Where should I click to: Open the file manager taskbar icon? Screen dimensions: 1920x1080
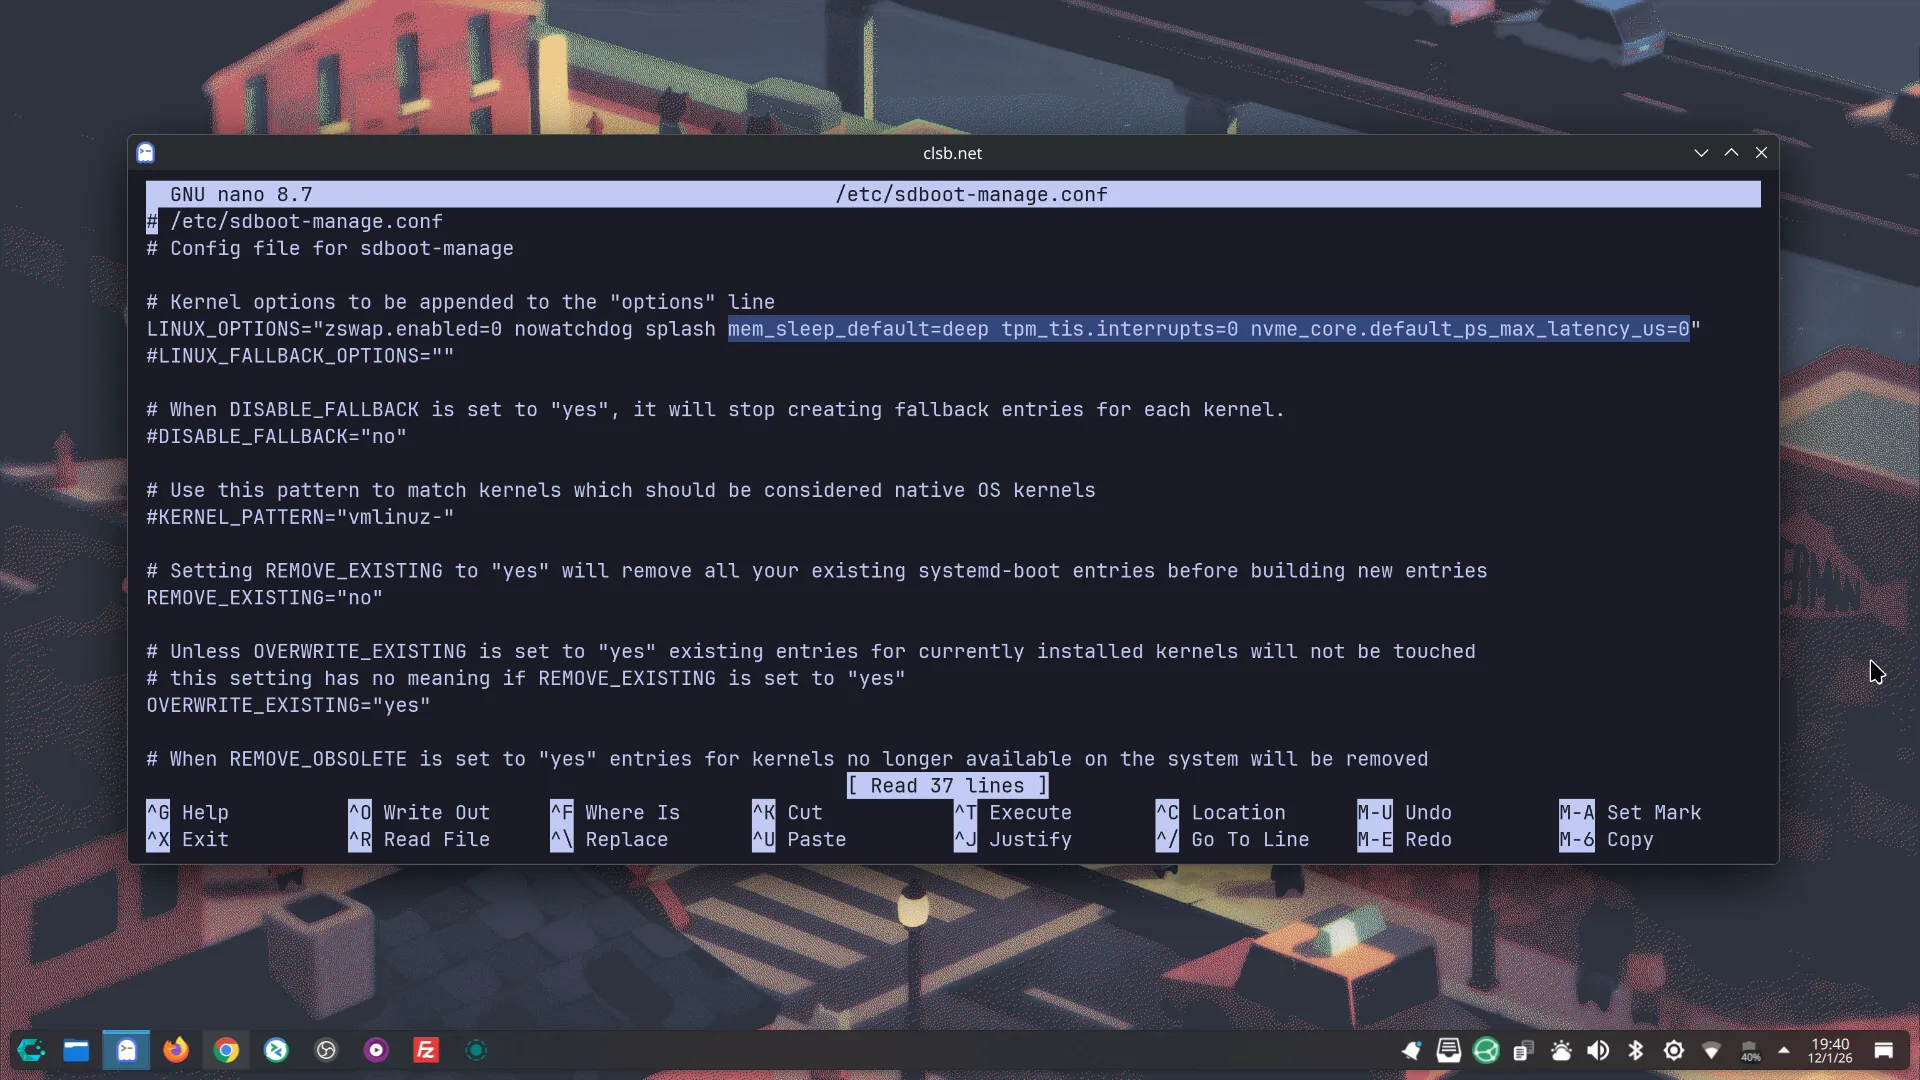(76, 1050)
